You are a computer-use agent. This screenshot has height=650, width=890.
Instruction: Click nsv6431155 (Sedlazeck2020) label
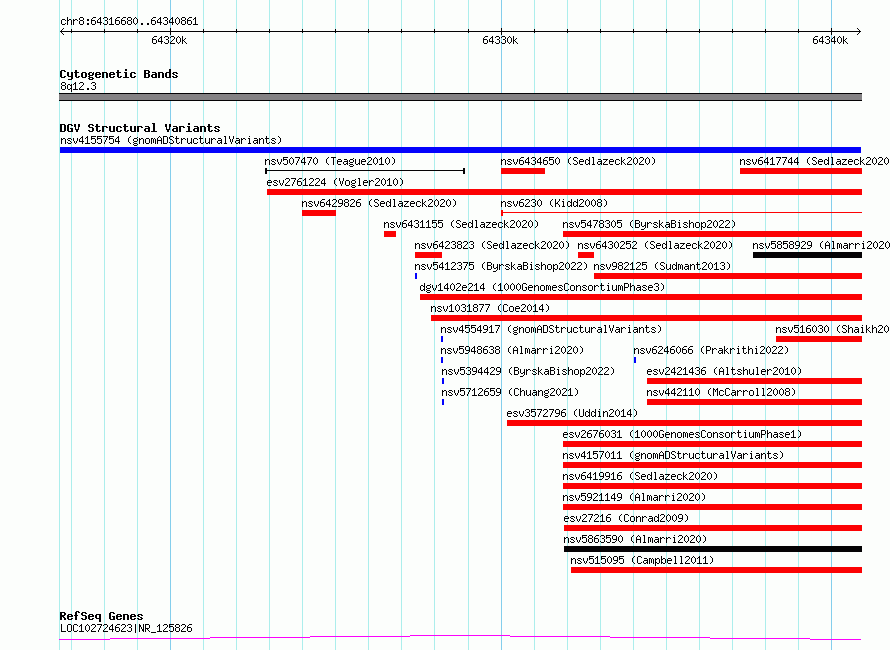pos(461,224)
